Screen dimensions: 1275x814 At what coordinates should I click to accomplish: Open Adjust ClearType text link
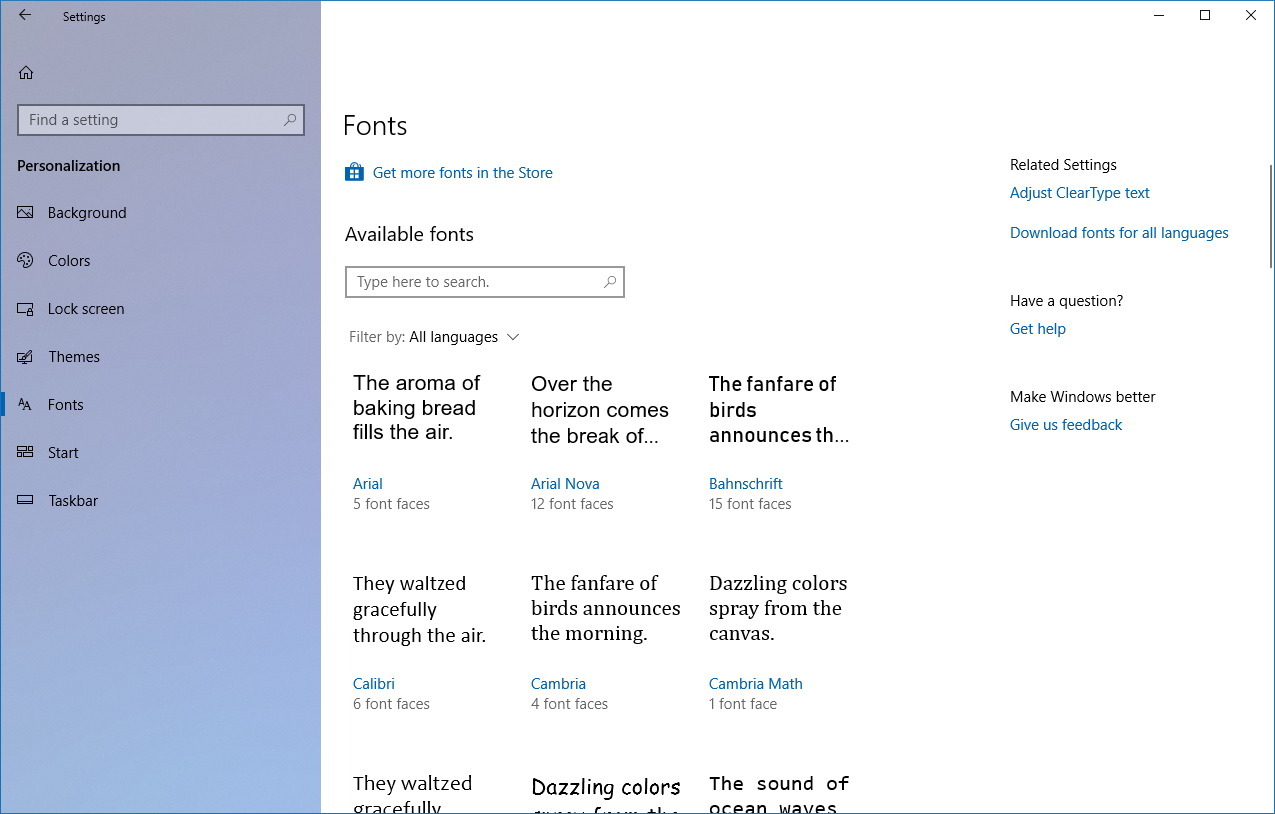coord(1080,193)
